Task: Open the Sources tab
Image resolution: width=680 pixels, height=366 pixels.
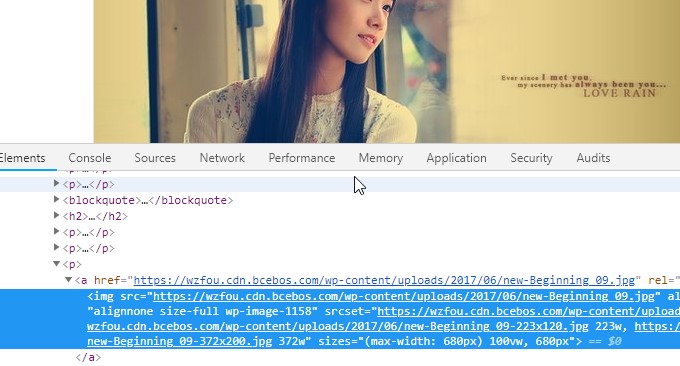Action: click(155, 158)
